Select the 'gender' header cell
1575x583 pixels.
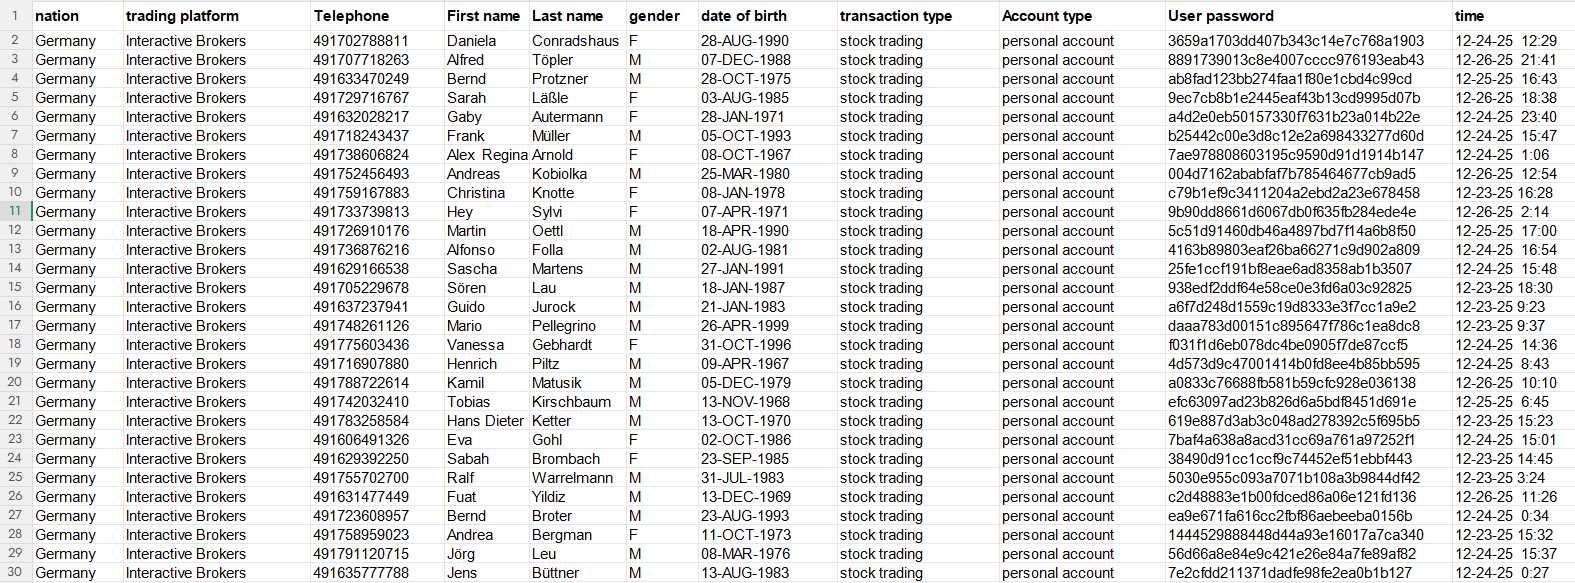pyautogui.click(x=661, y=16)
